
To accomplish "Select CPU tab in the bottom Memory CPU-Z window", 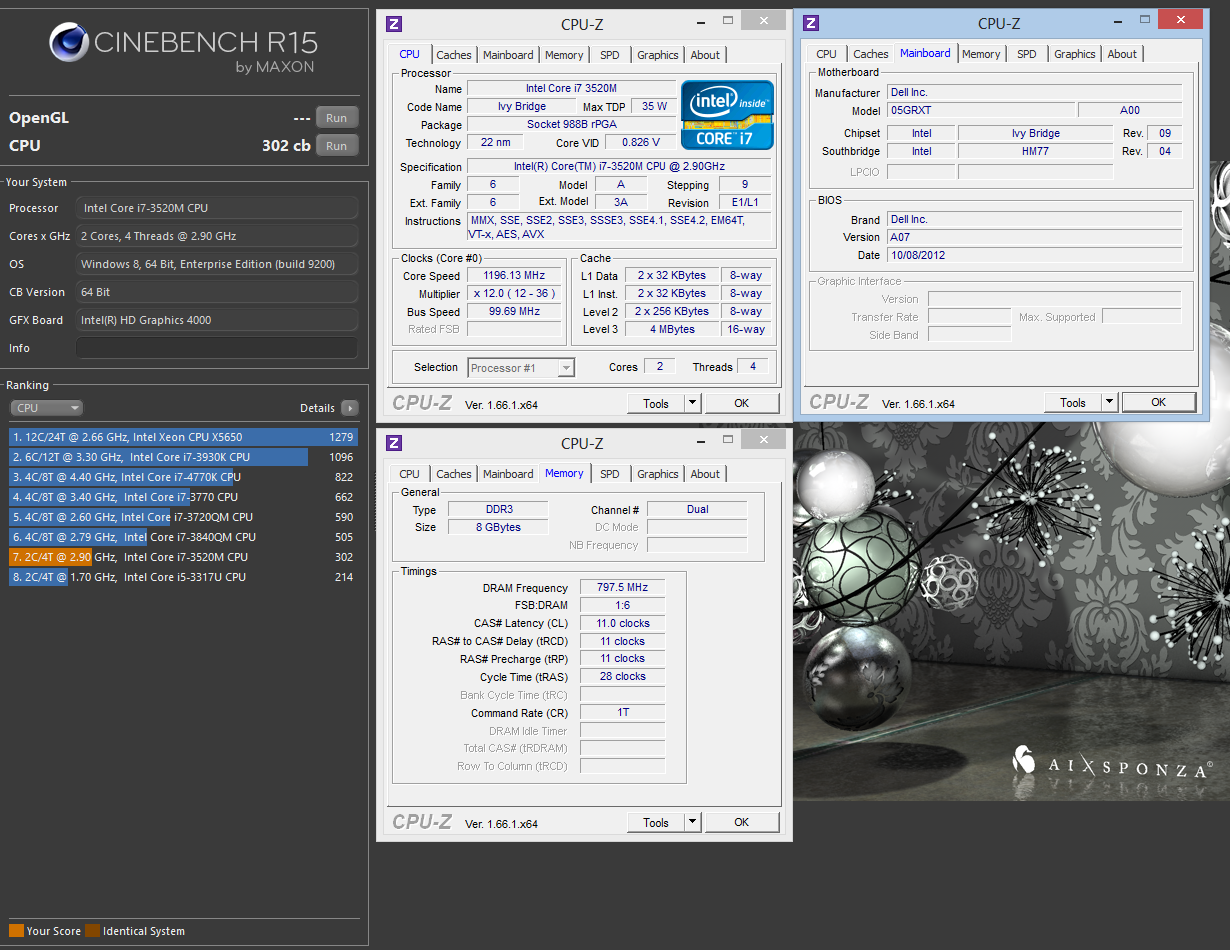I will [409, 474].
